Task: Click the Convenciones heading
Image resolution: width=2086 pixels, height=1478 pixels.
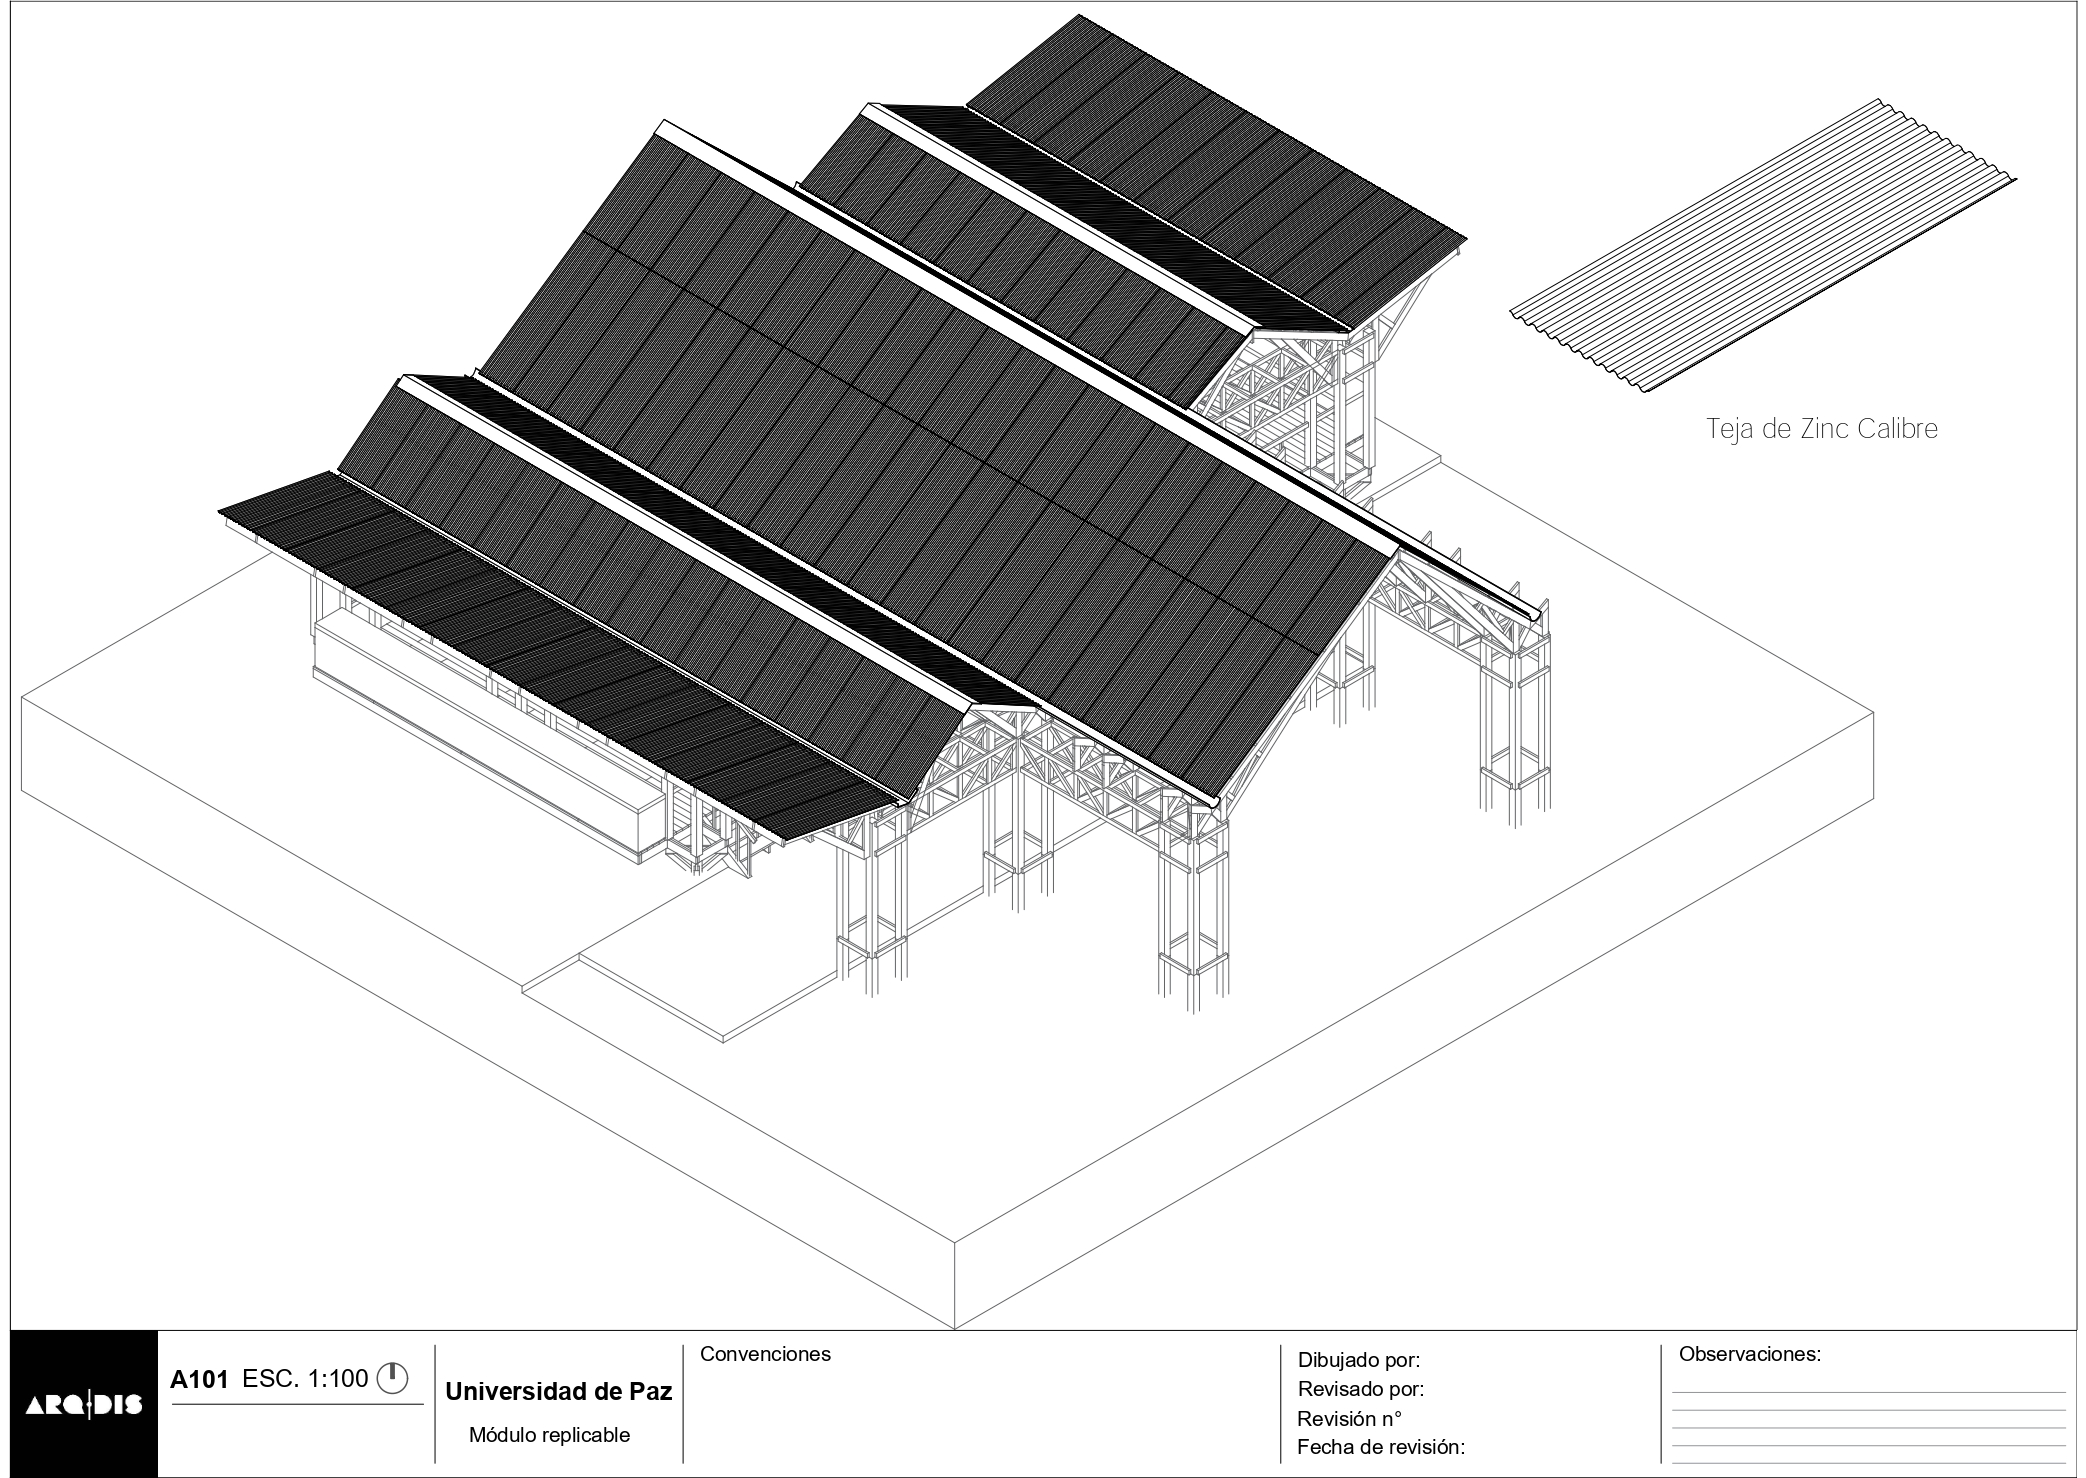Action: pos(765,1354)
